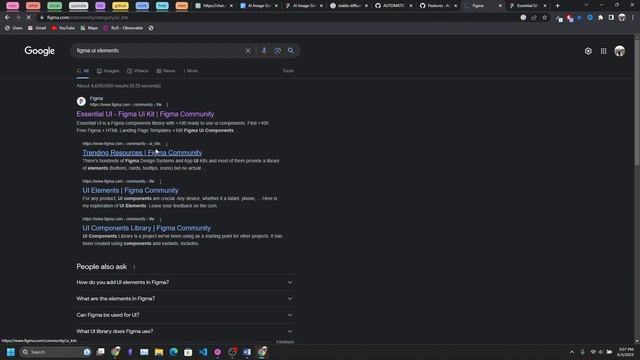Close the Figma browser tab
This screenshot has height=360, width=640.
point(500,6)
